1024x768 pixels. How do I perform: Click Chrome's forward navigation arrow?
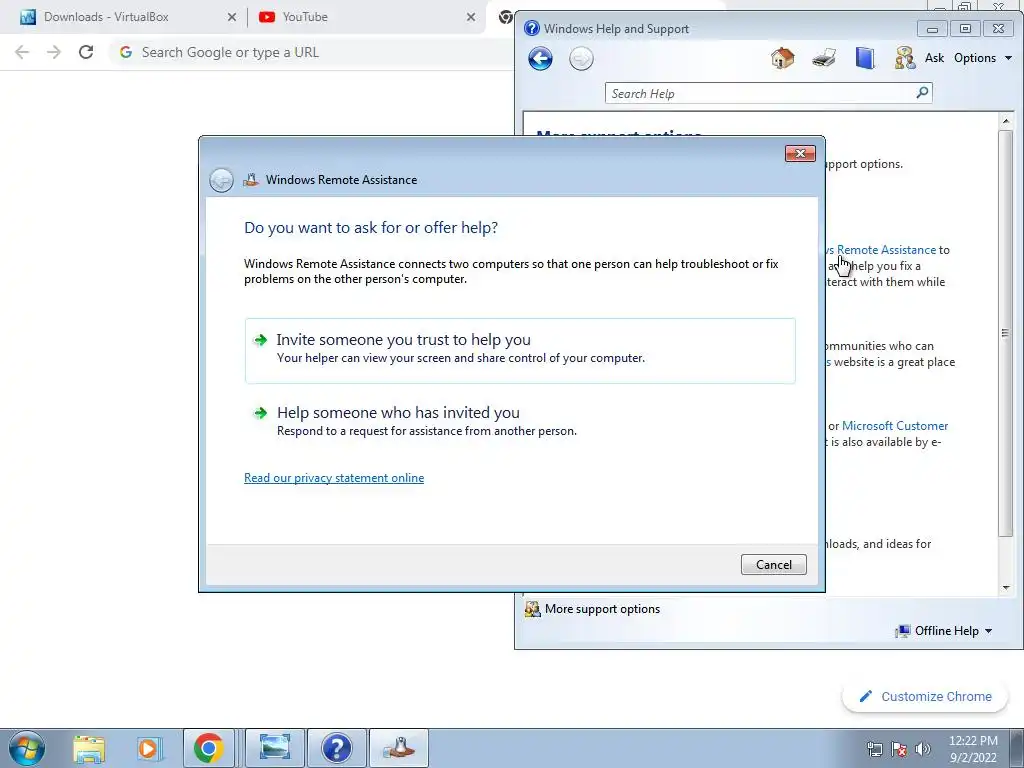coord(54,52)
